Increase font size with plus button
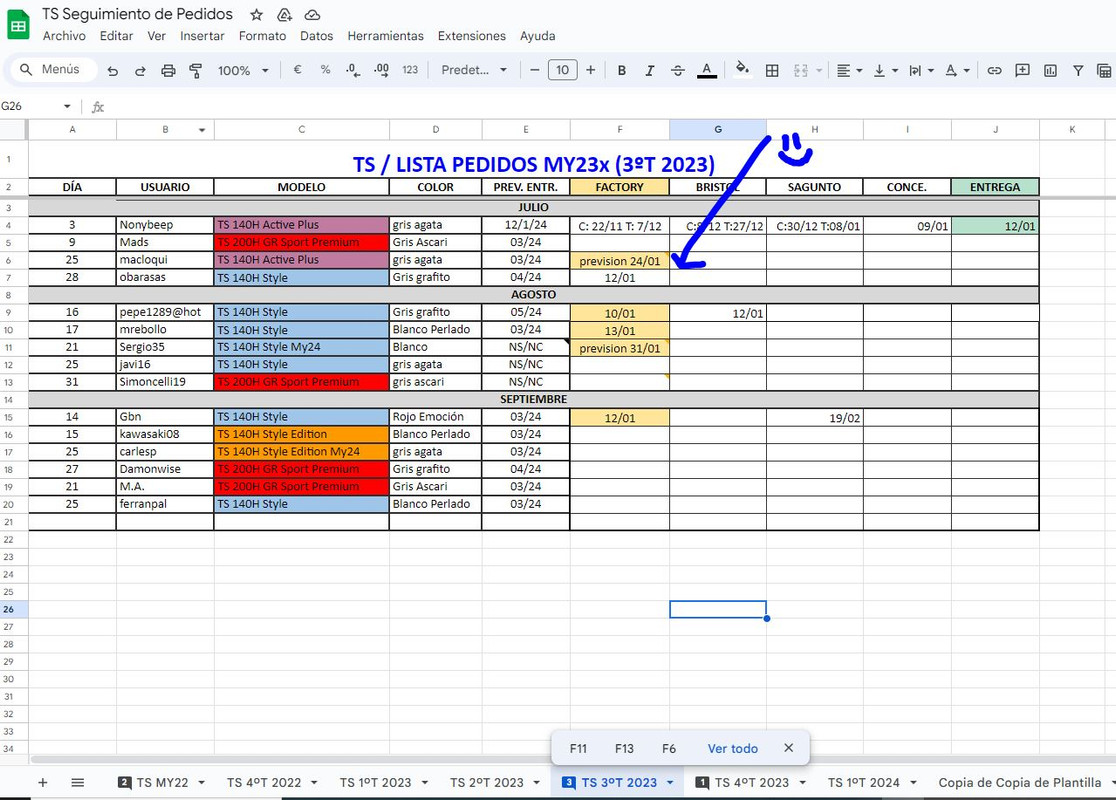 [590, 70]
